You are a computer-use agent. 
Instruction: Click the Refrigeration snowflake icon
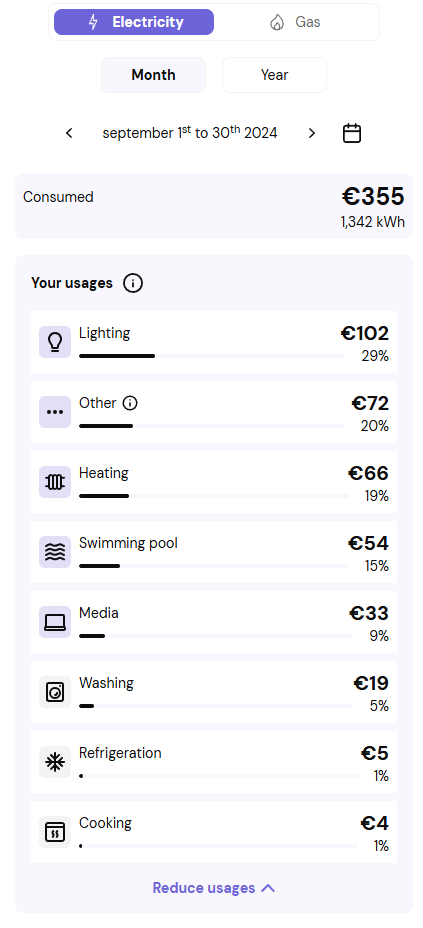55,762
